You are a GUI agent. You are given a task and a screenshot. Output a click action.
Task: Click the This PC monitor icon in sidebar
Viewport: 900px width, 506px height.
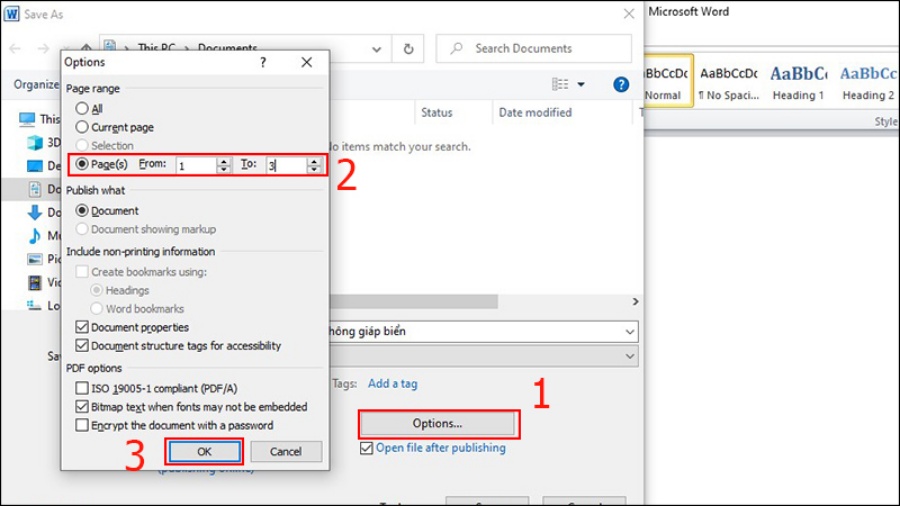tap(27, 119)
